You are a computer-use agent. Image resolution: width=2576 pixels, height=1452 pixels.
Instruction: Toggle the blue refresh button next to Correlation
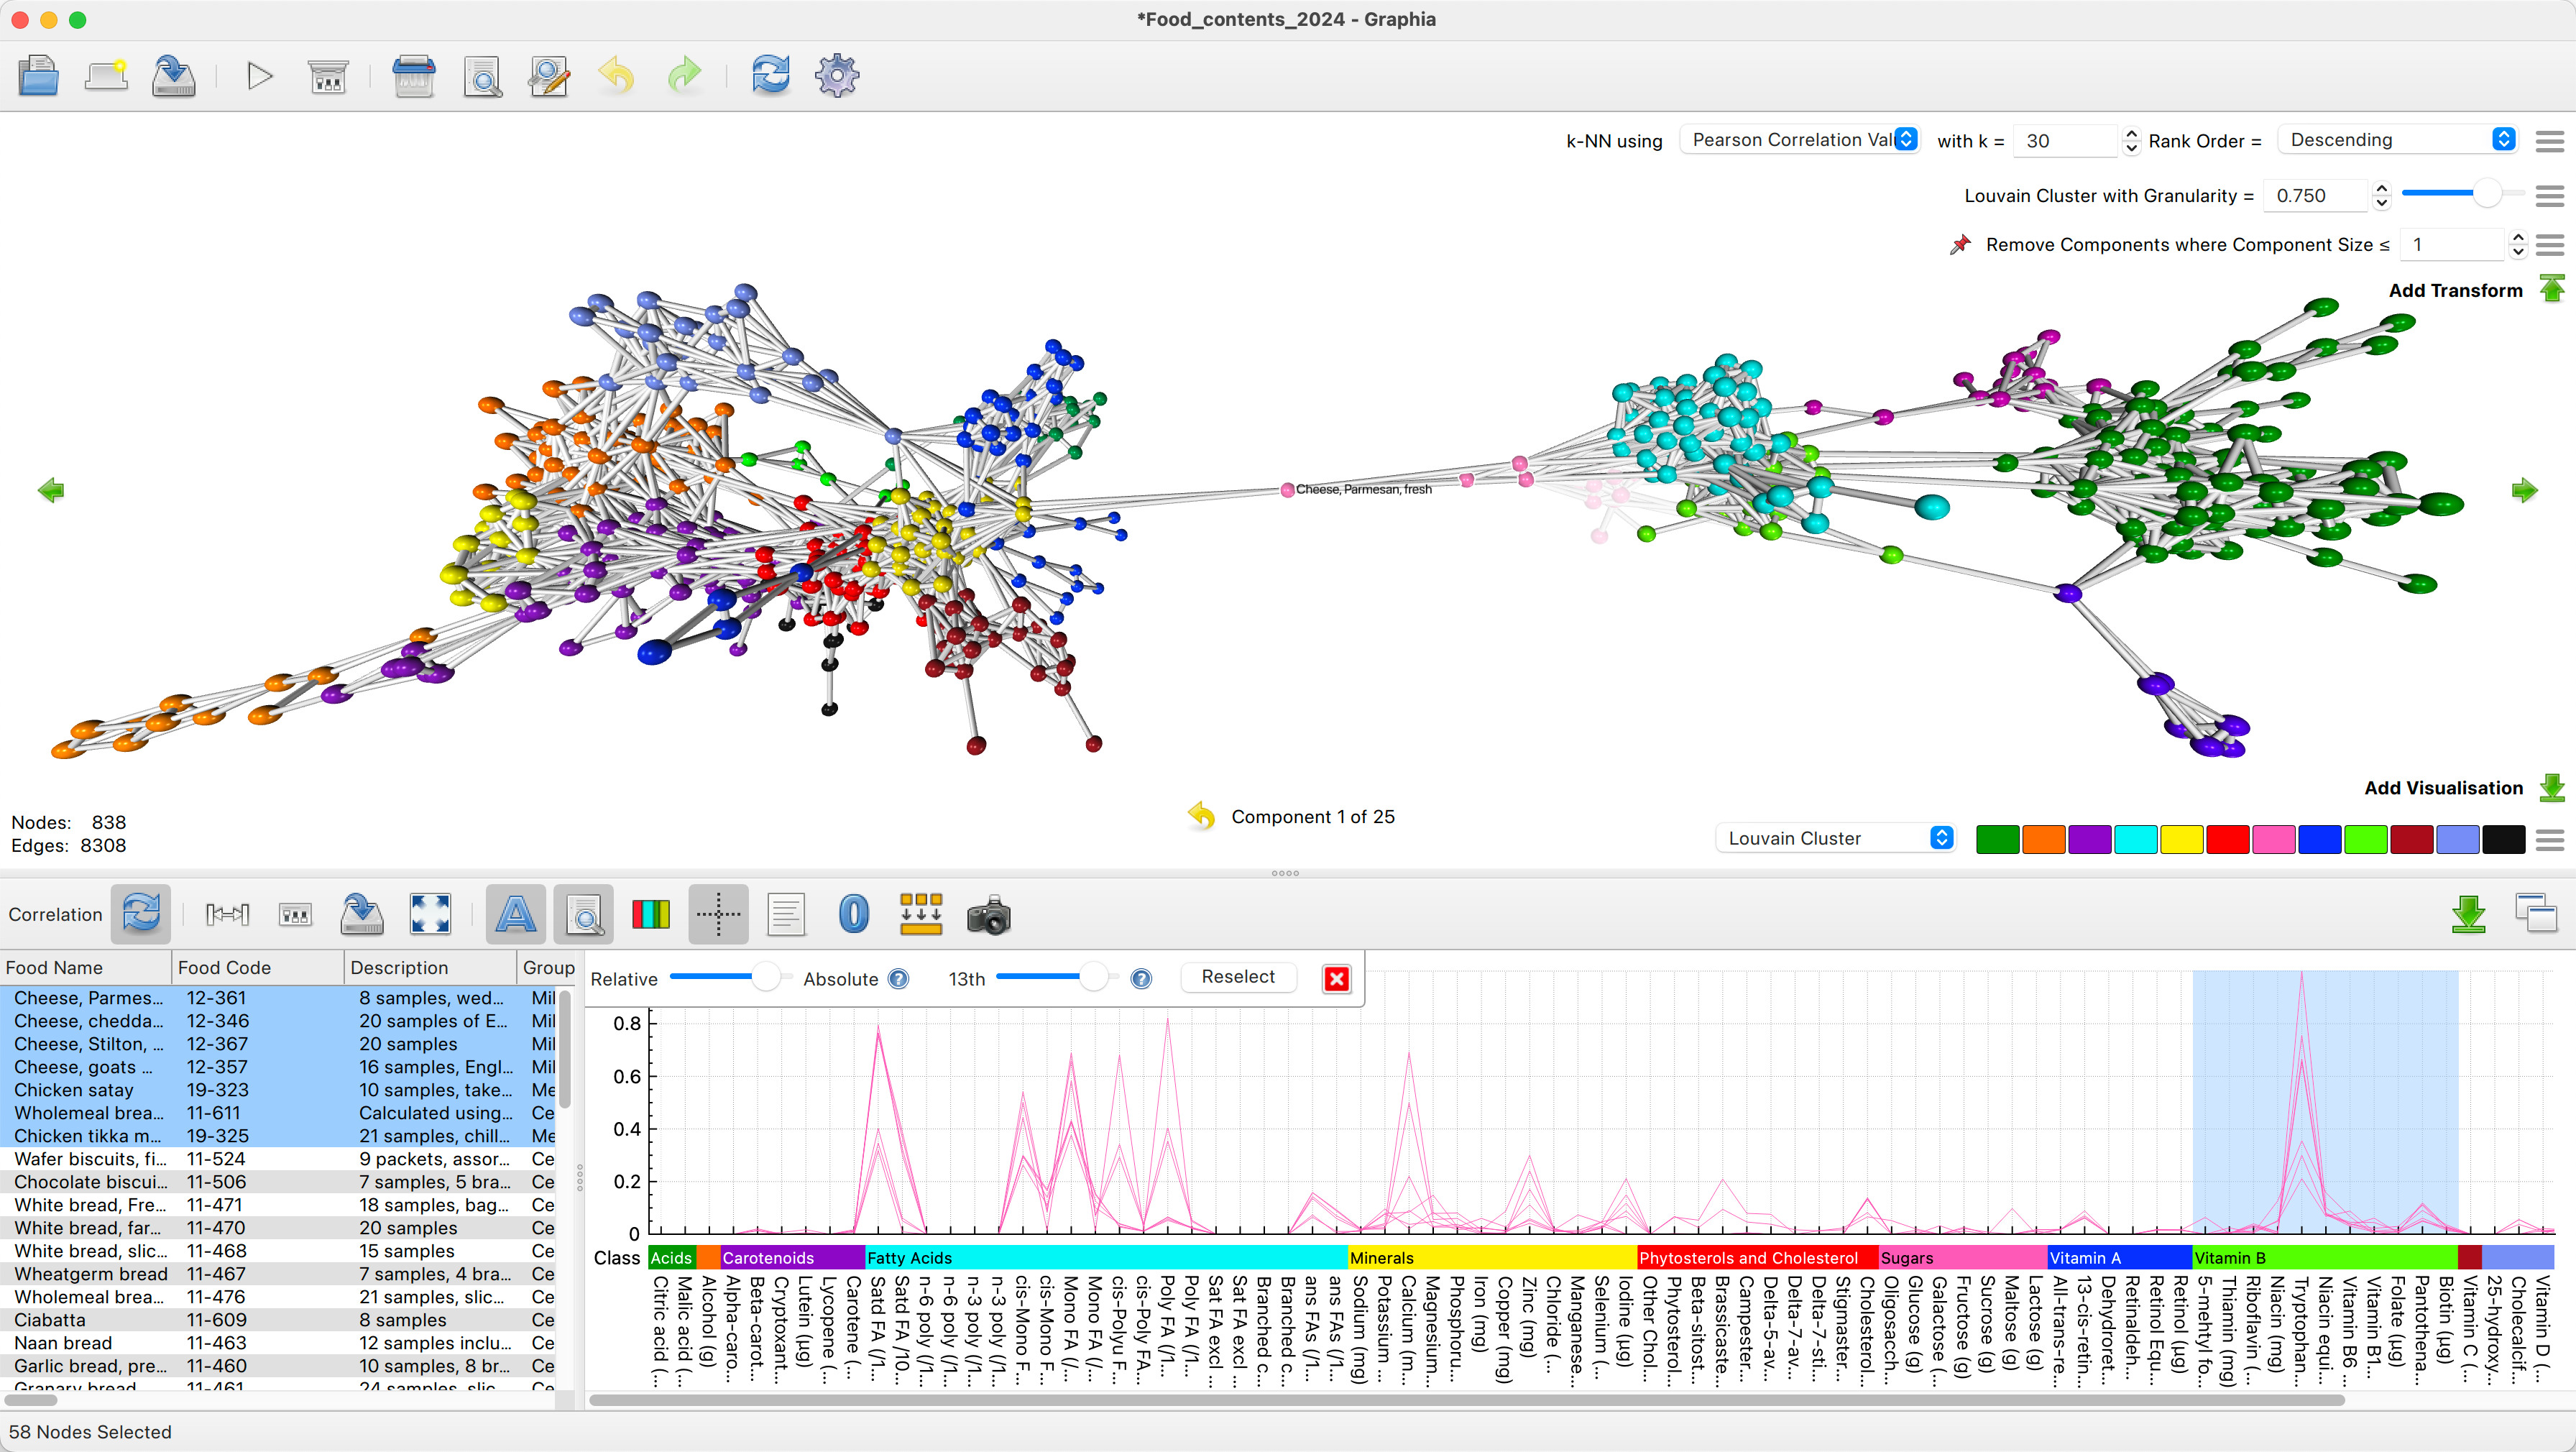(x=141, y=914)
